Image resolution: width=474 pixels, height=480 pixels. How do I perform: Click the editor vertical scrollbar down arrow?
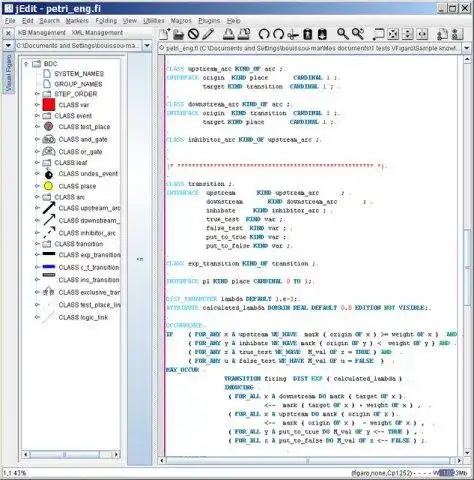pos(467,453)
